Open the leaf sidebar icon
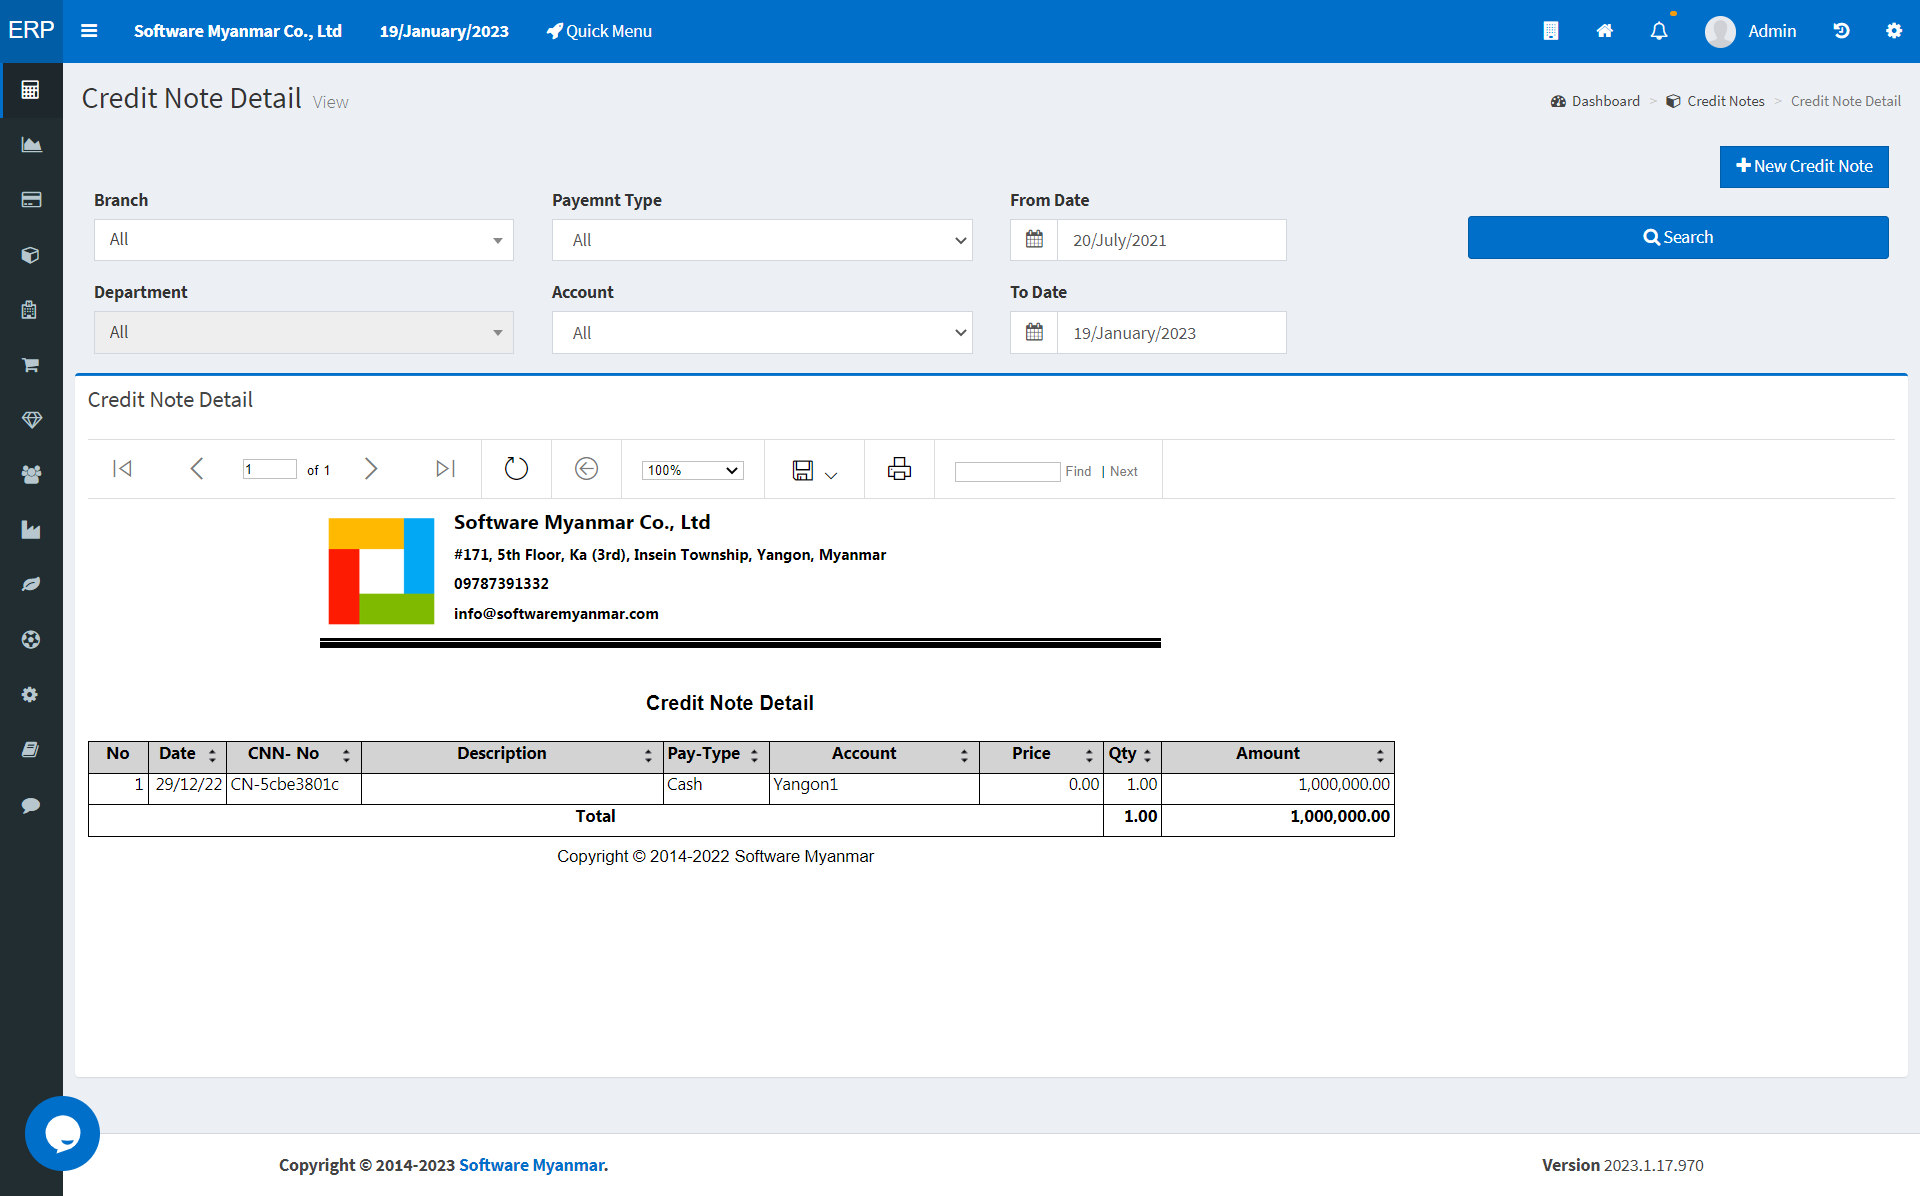This screenshot has width=1920, height=1196. tap(31, 585)
